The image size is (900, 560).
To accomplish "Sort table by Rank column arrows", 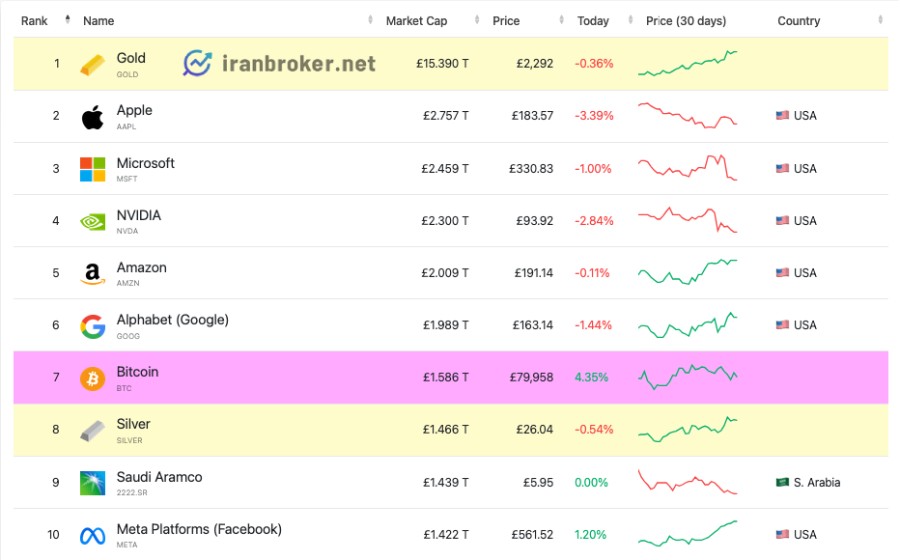I will tap(68, 20).
